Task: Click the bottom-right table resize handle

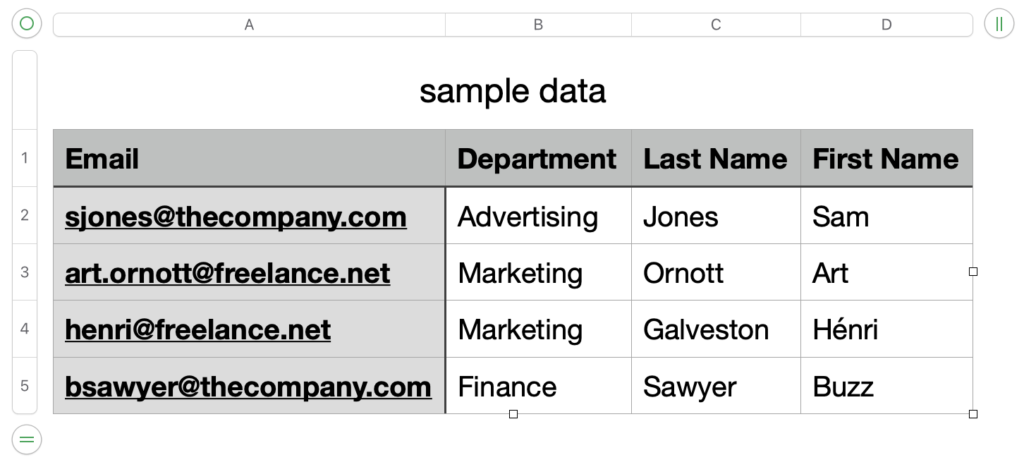Action: [x=973, y=414]
